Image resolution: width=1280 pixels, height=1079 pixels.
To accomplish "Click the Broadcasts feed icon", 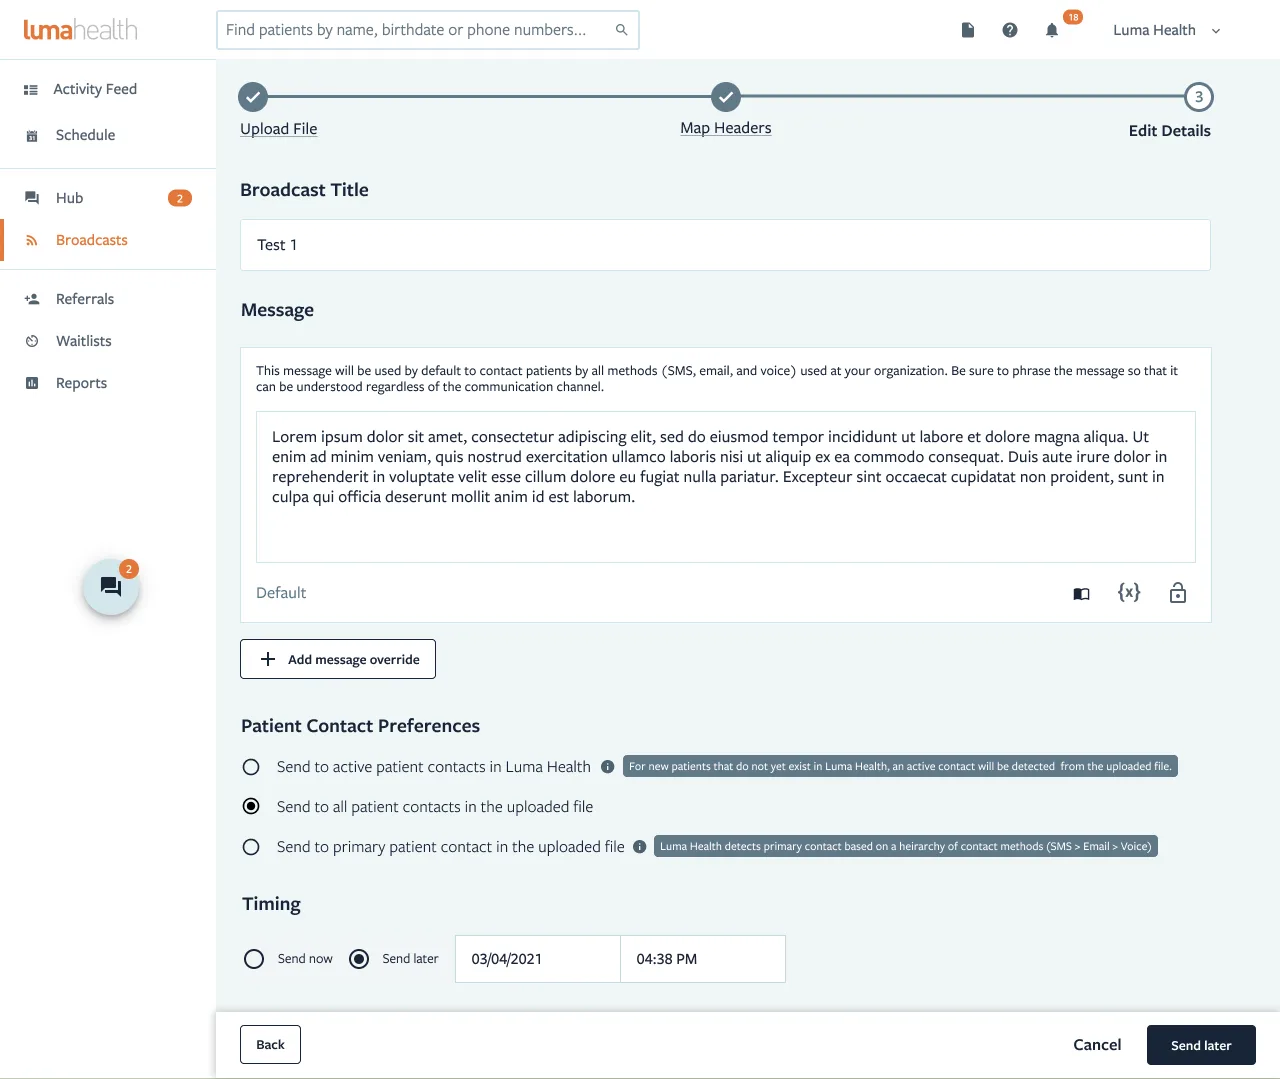I will (x=32, y=240).
